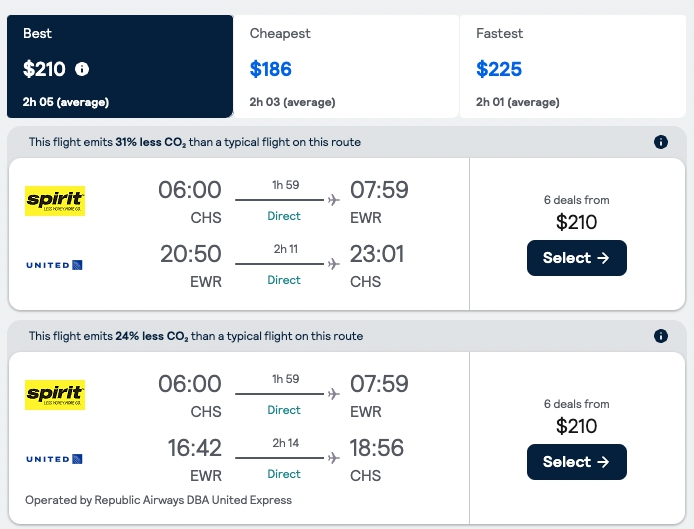
Task: Click Spirit logo in second flight card
Action: point(55,395)
